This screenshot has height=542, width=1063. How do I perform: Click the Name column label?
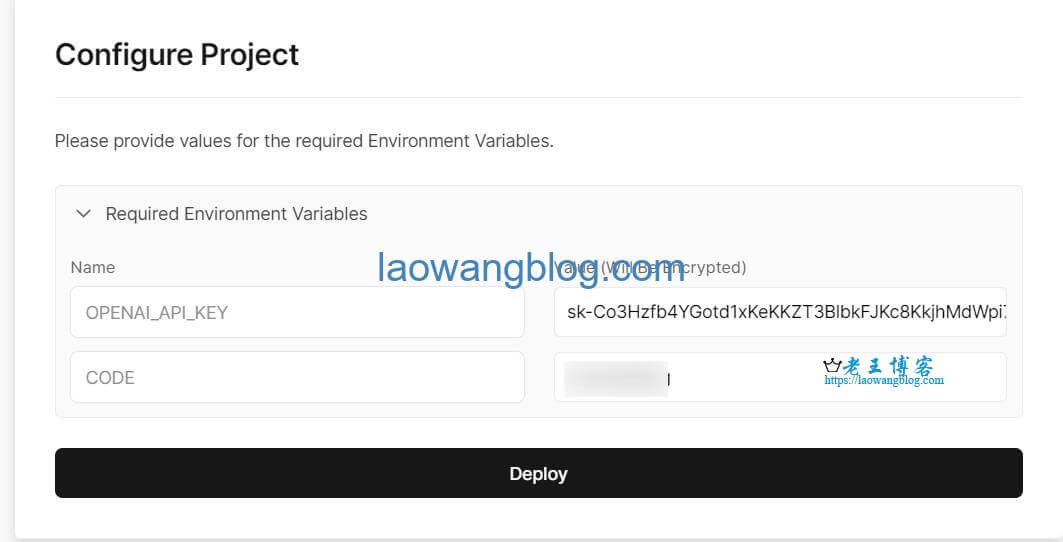(x=93, y=267)
